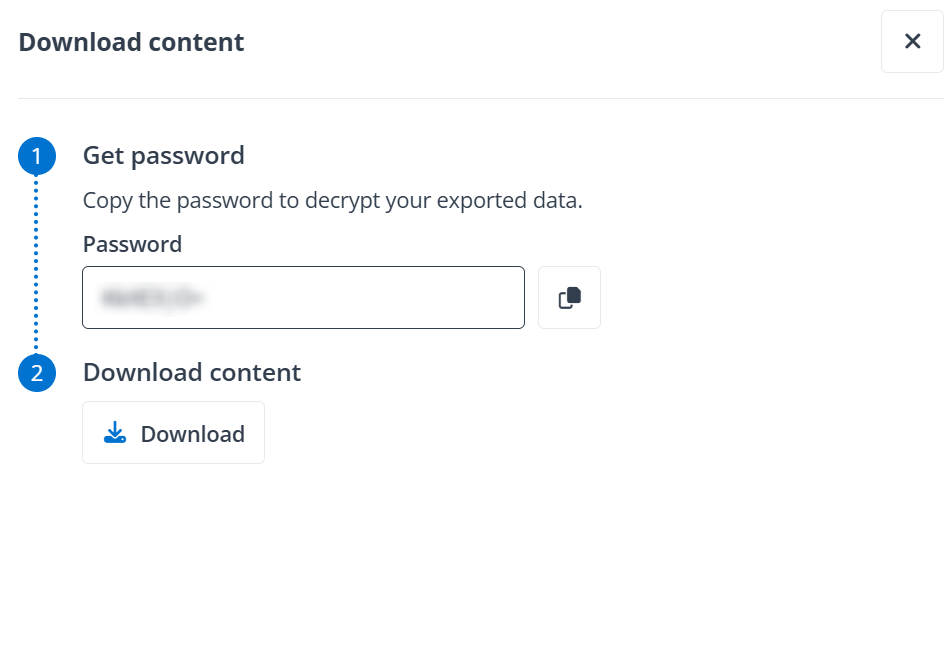Click the Get password heading

pos(163,156)
